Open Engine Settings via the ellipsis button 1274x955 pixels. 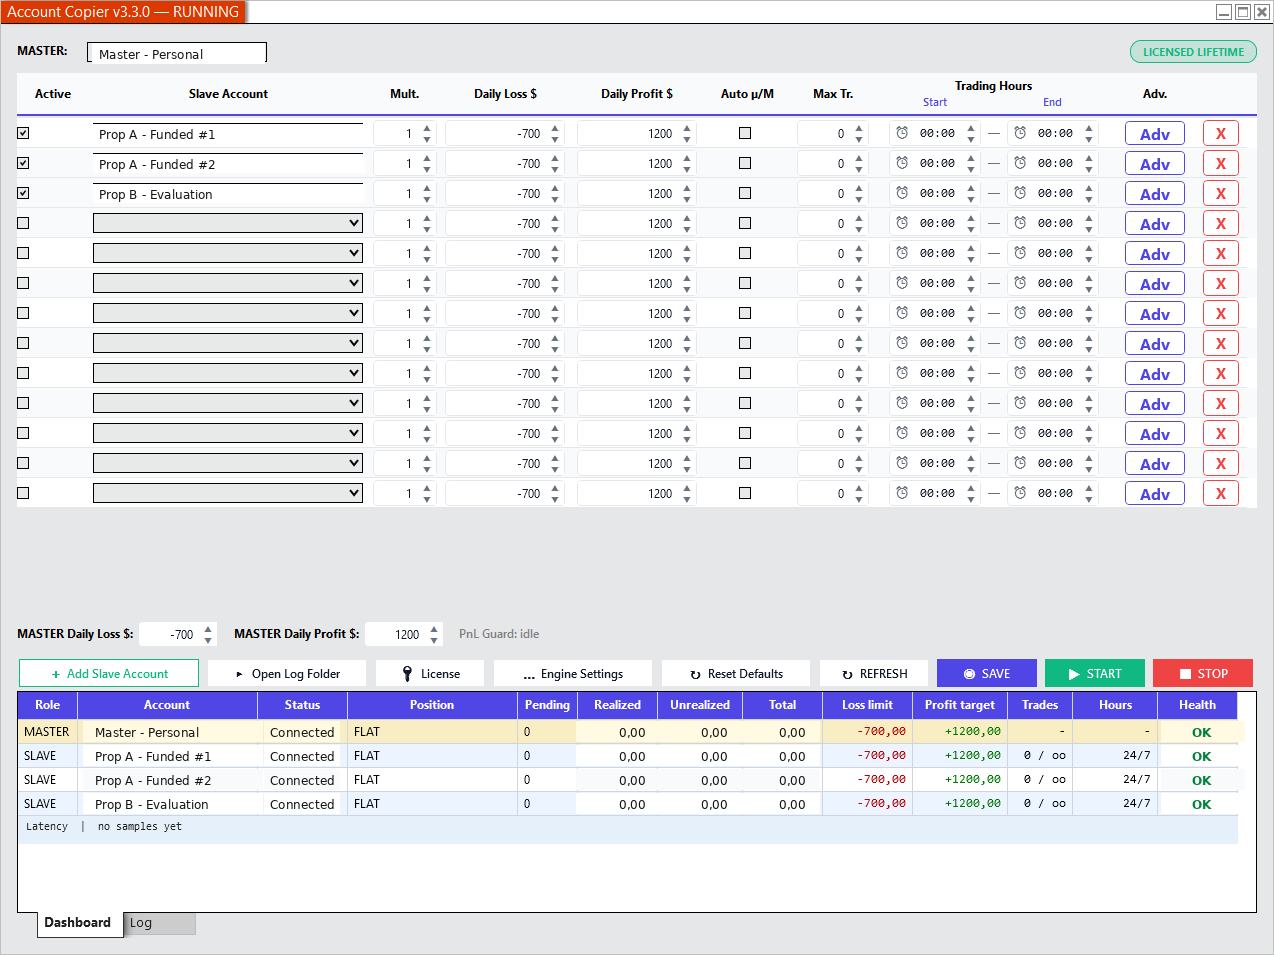click(573, 674)
